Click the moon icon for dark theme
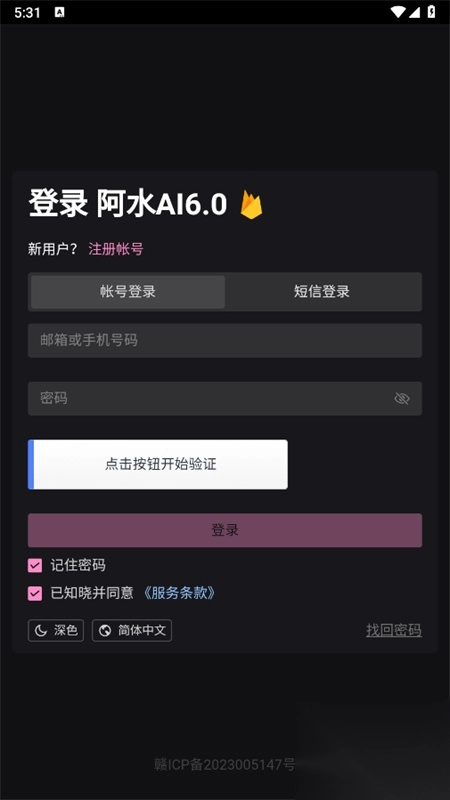The width and height of the screenshot is (450, 800). [x=41, y=631]
